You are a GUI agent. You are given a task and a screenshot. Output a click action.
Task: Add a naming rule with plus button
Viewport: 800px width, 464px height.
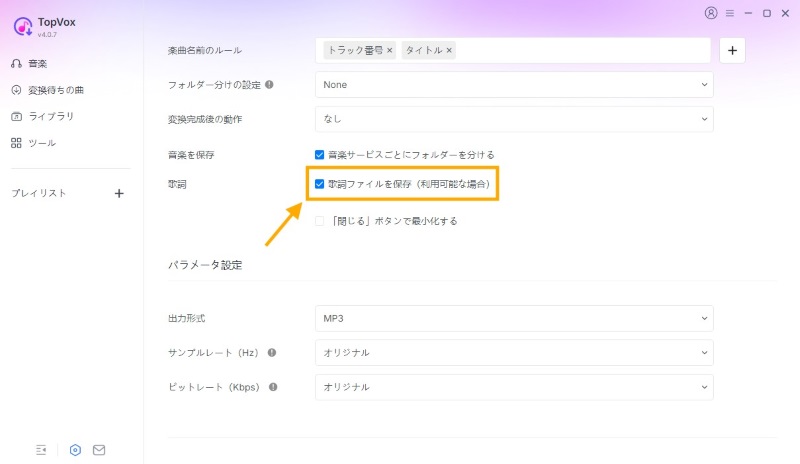click(x=732, y=51)
